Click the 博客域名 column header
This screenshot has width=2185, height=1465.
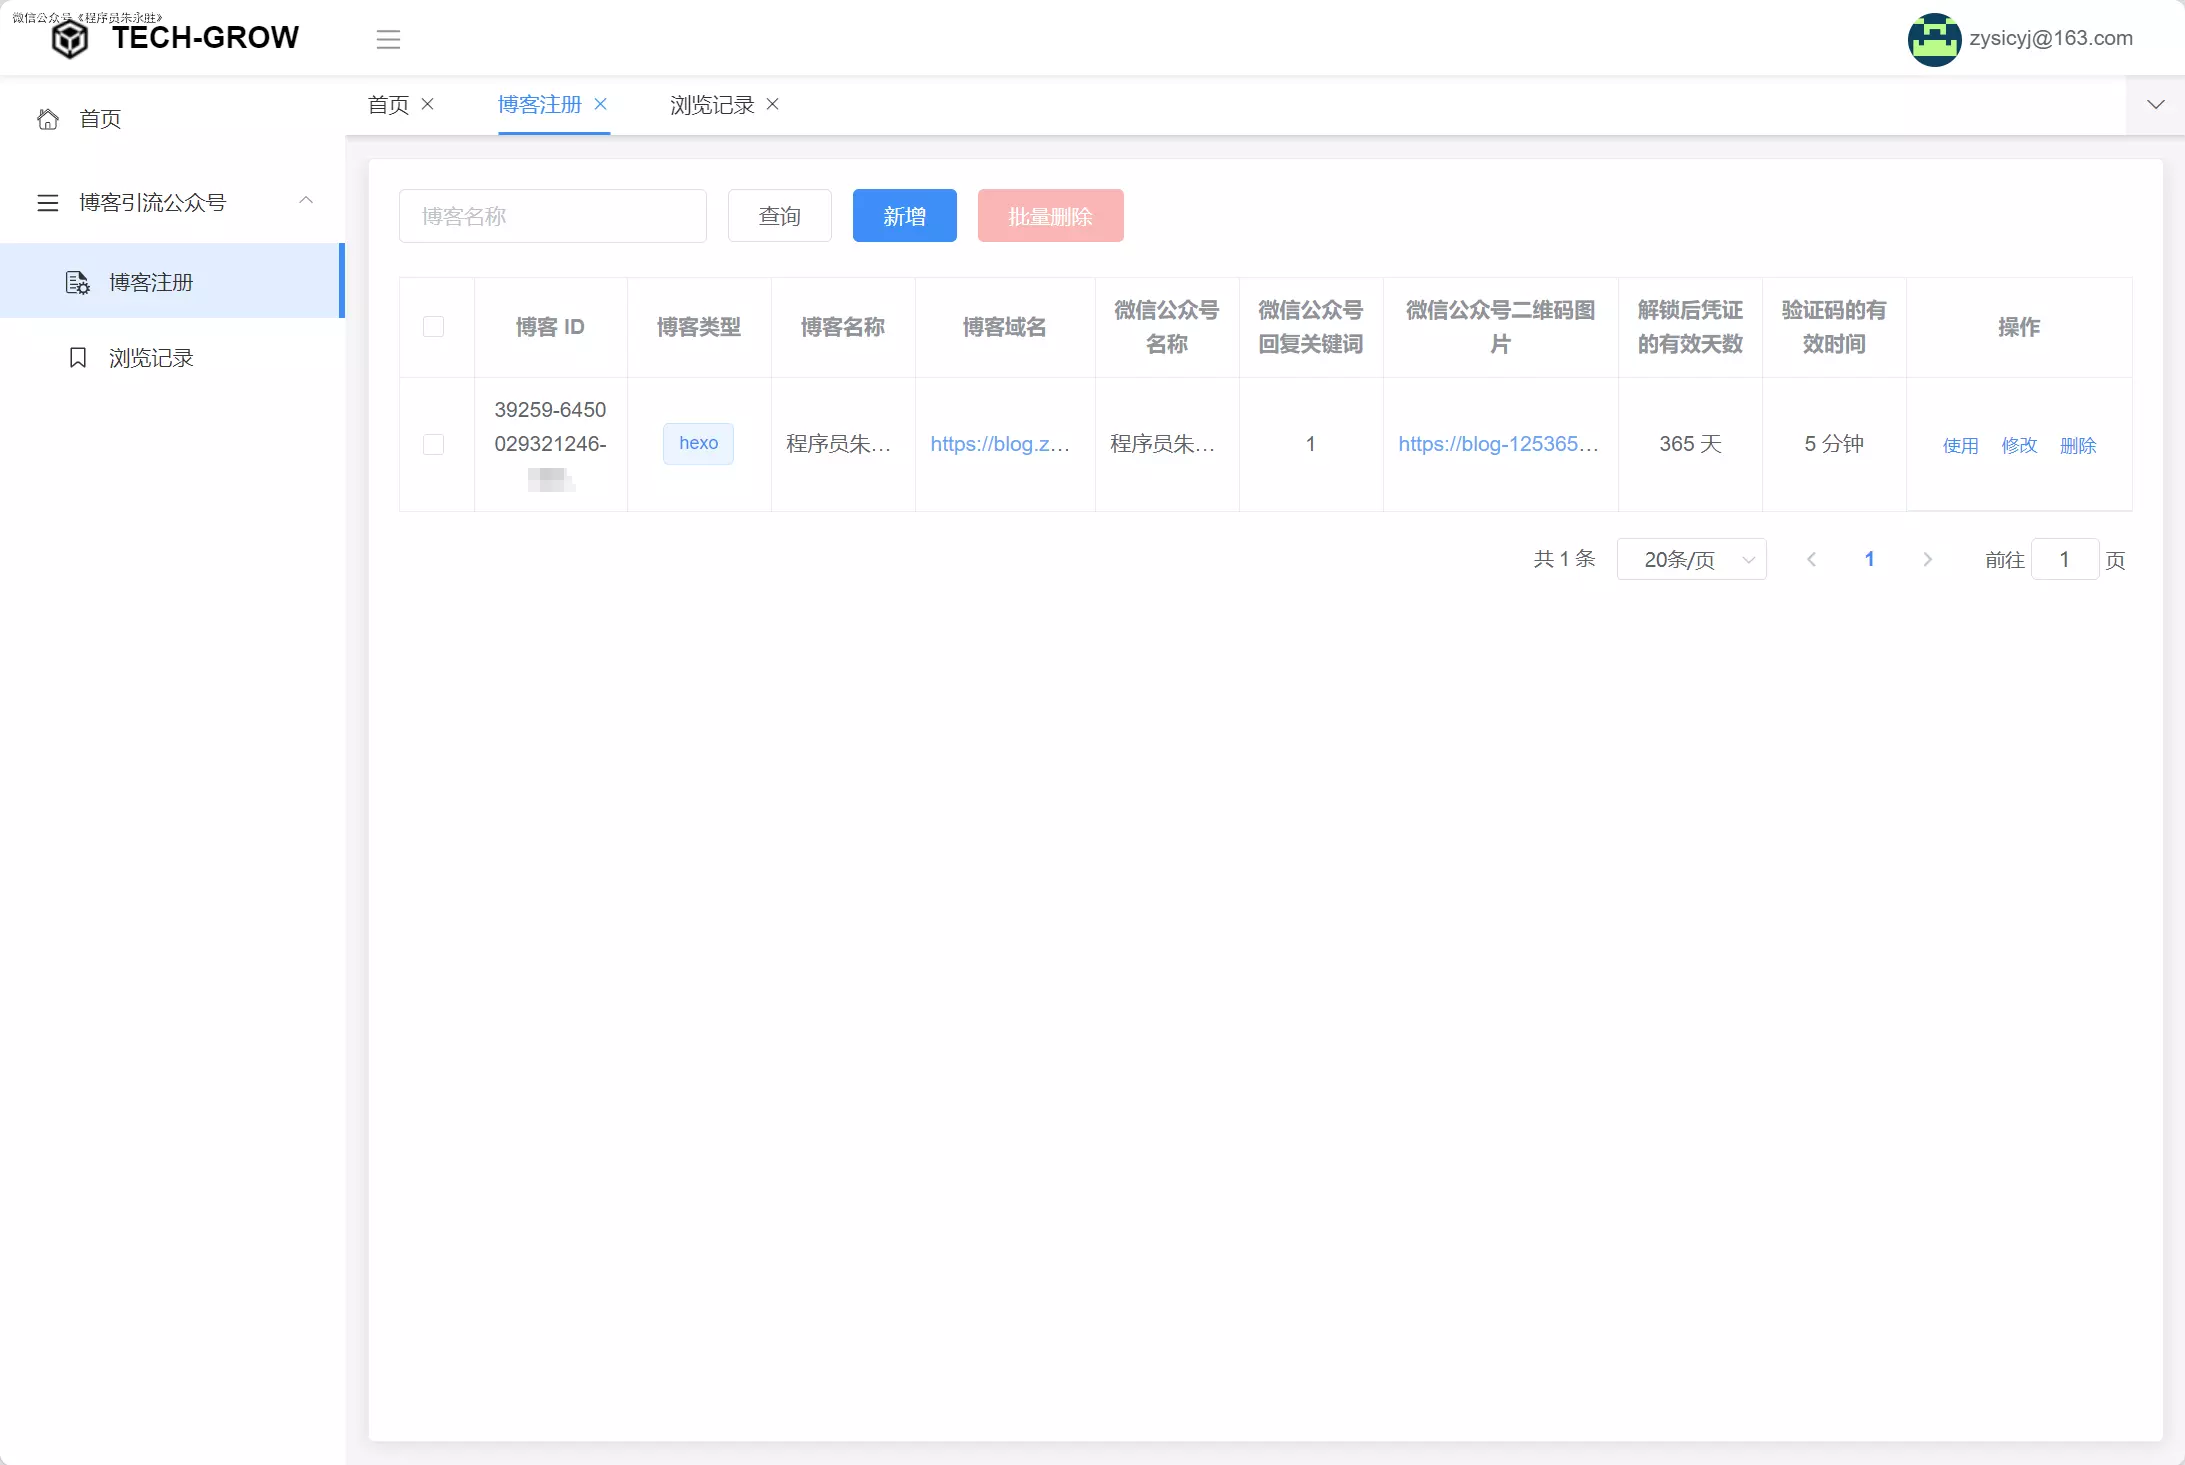tap(1005, 327)
